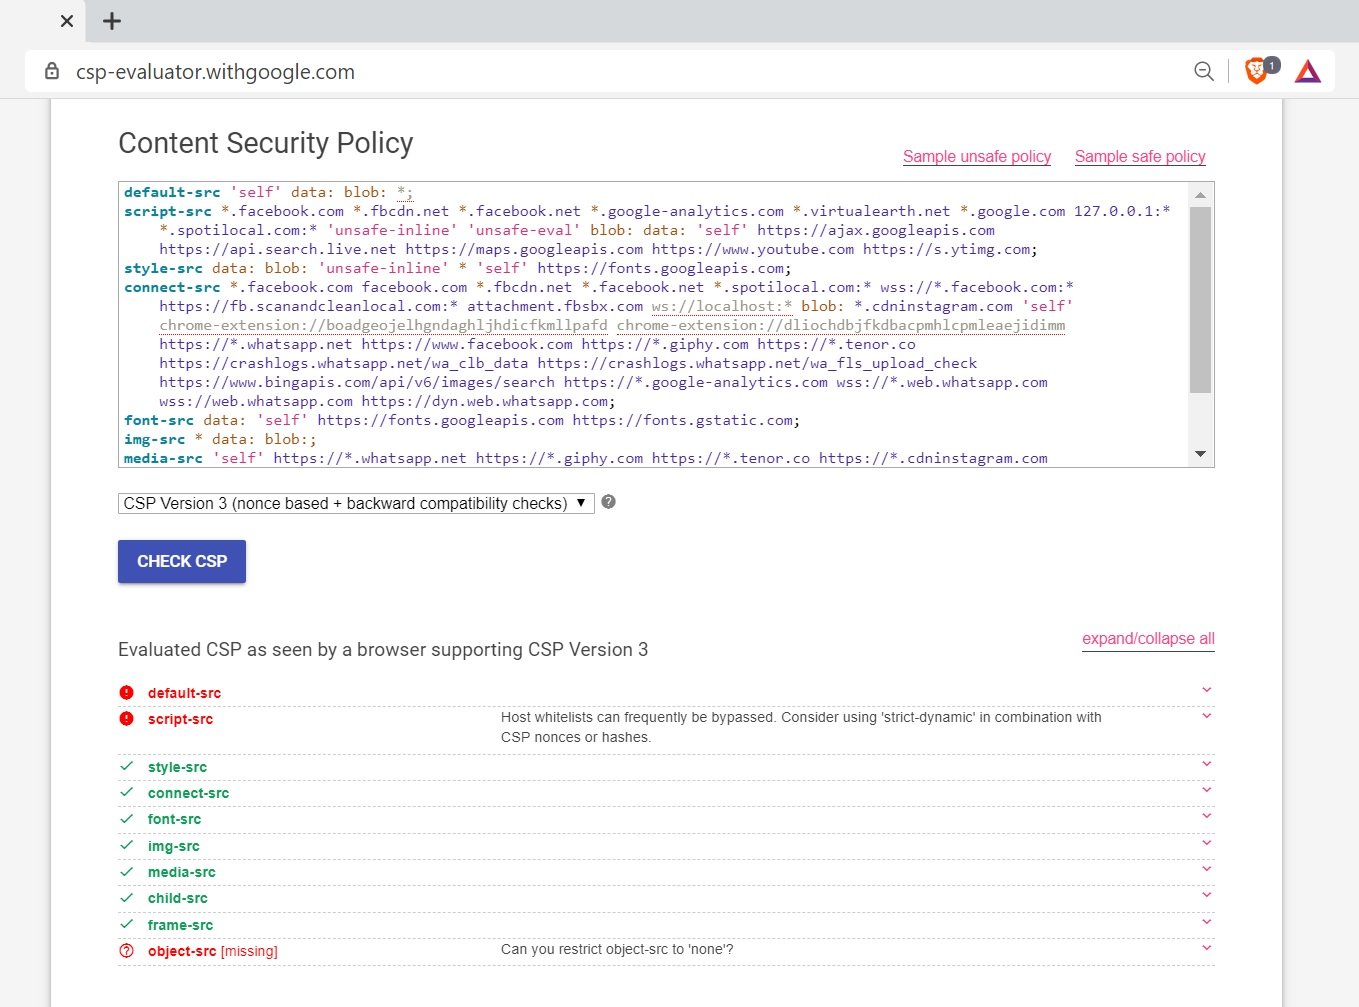Click the CHECK CSP button
Screen dimensions: 1359x1007
coord(182,562)
